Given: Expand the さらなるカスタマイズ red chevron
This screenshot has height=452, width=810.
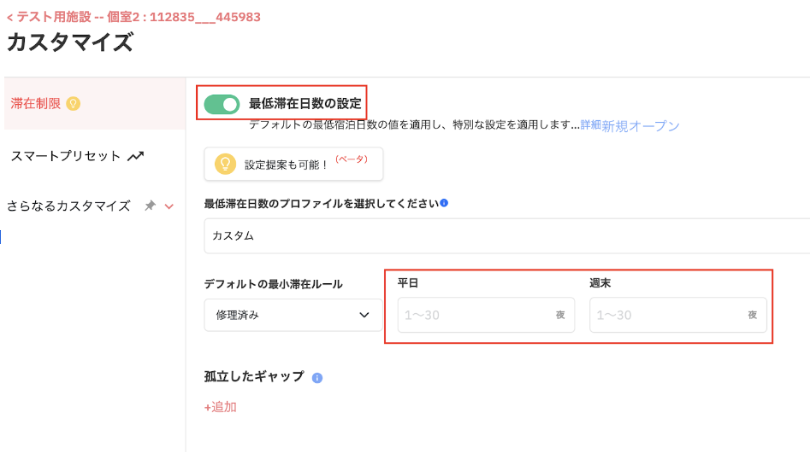Looking at the screenshot, I should (x=169, y=206).
